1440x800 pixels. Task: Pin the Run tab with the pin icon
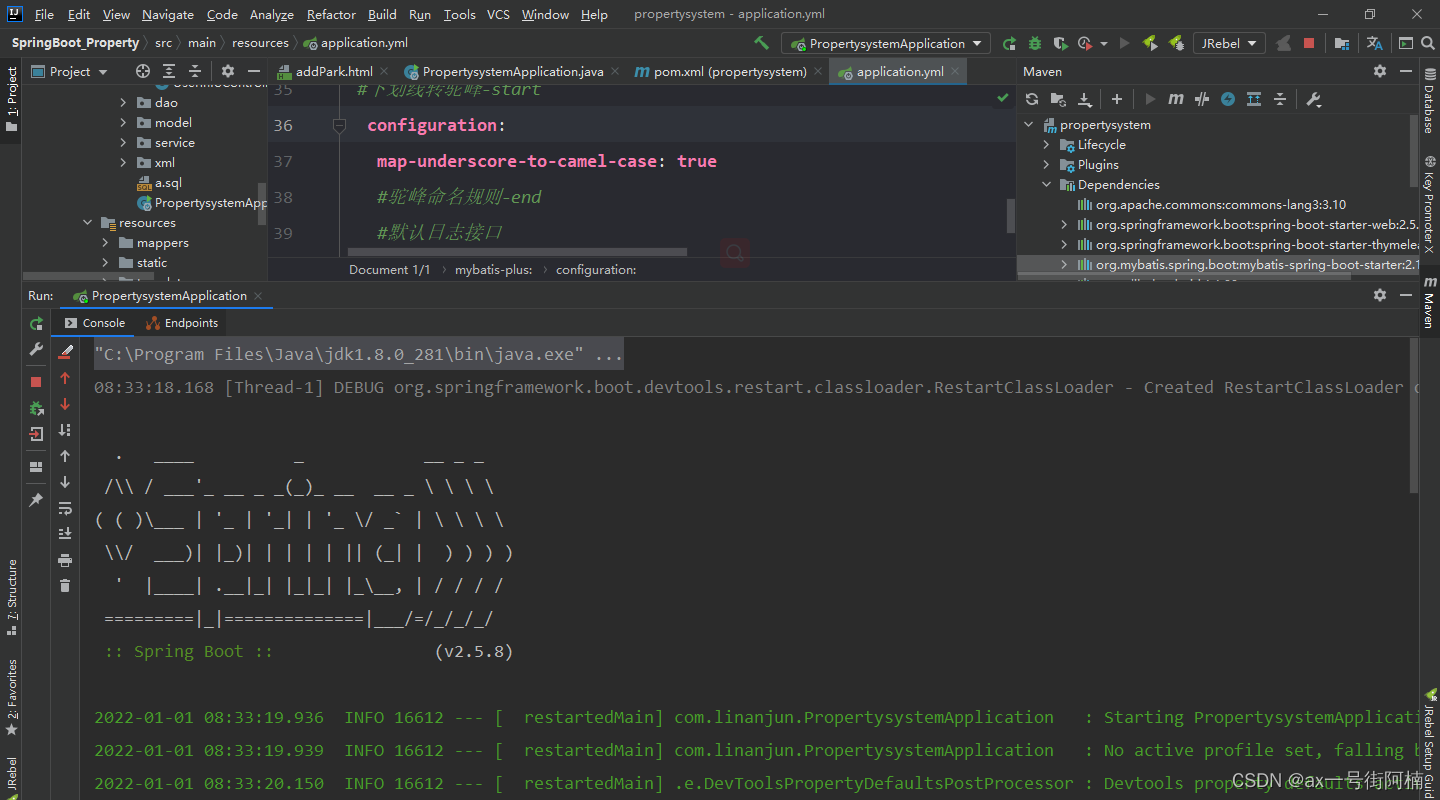coord(36,499)
